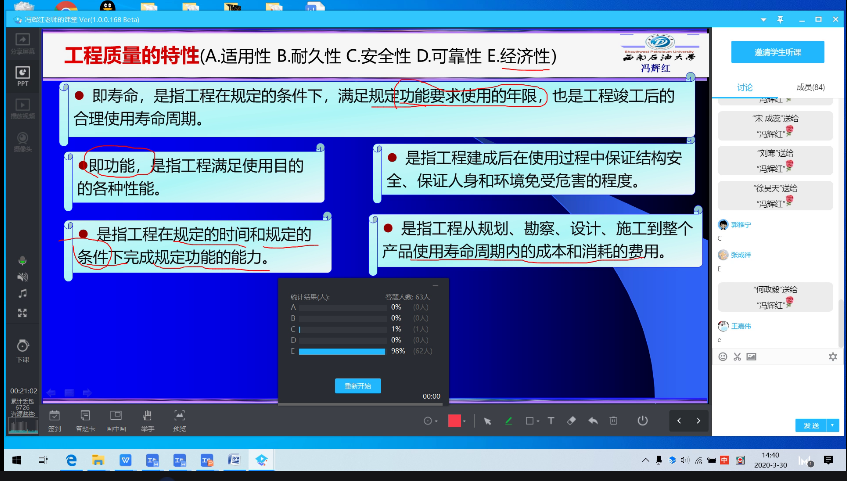
Task: Toggle the speaker volume icon
Action: 22,277
